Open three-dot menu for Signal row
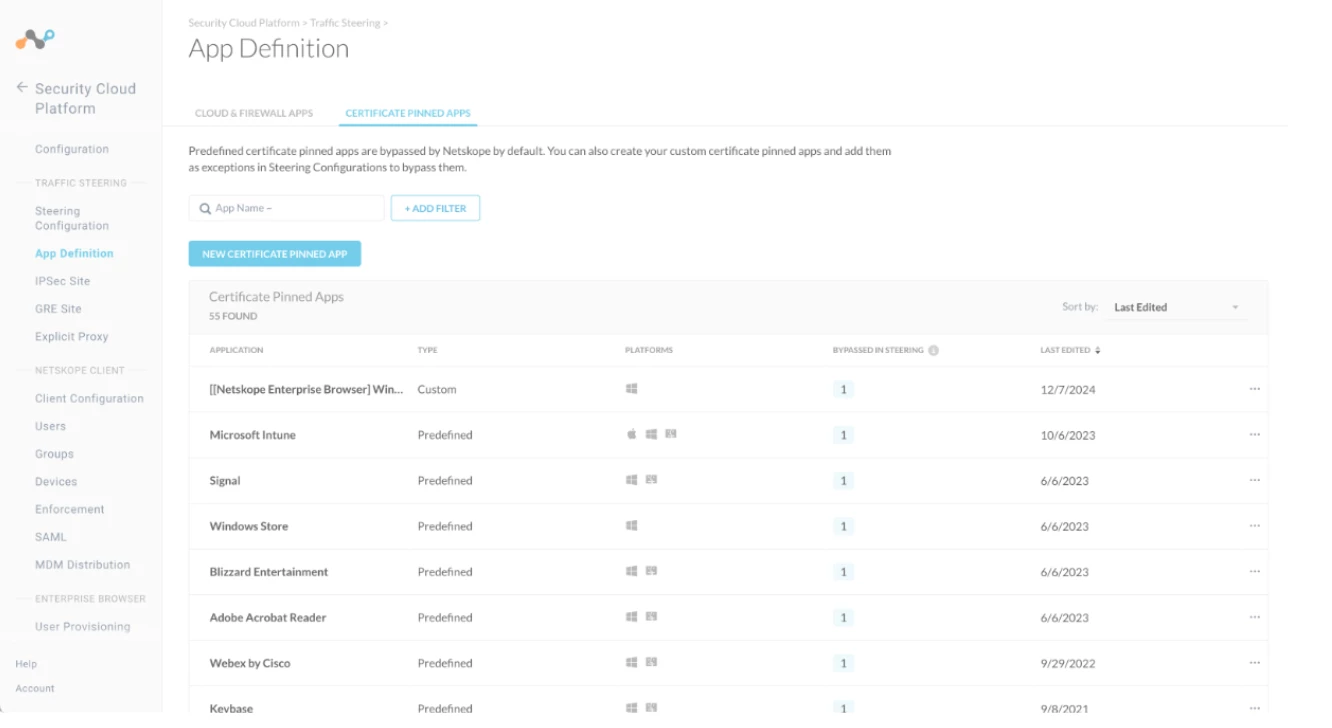 click(x=1254, y=480)
